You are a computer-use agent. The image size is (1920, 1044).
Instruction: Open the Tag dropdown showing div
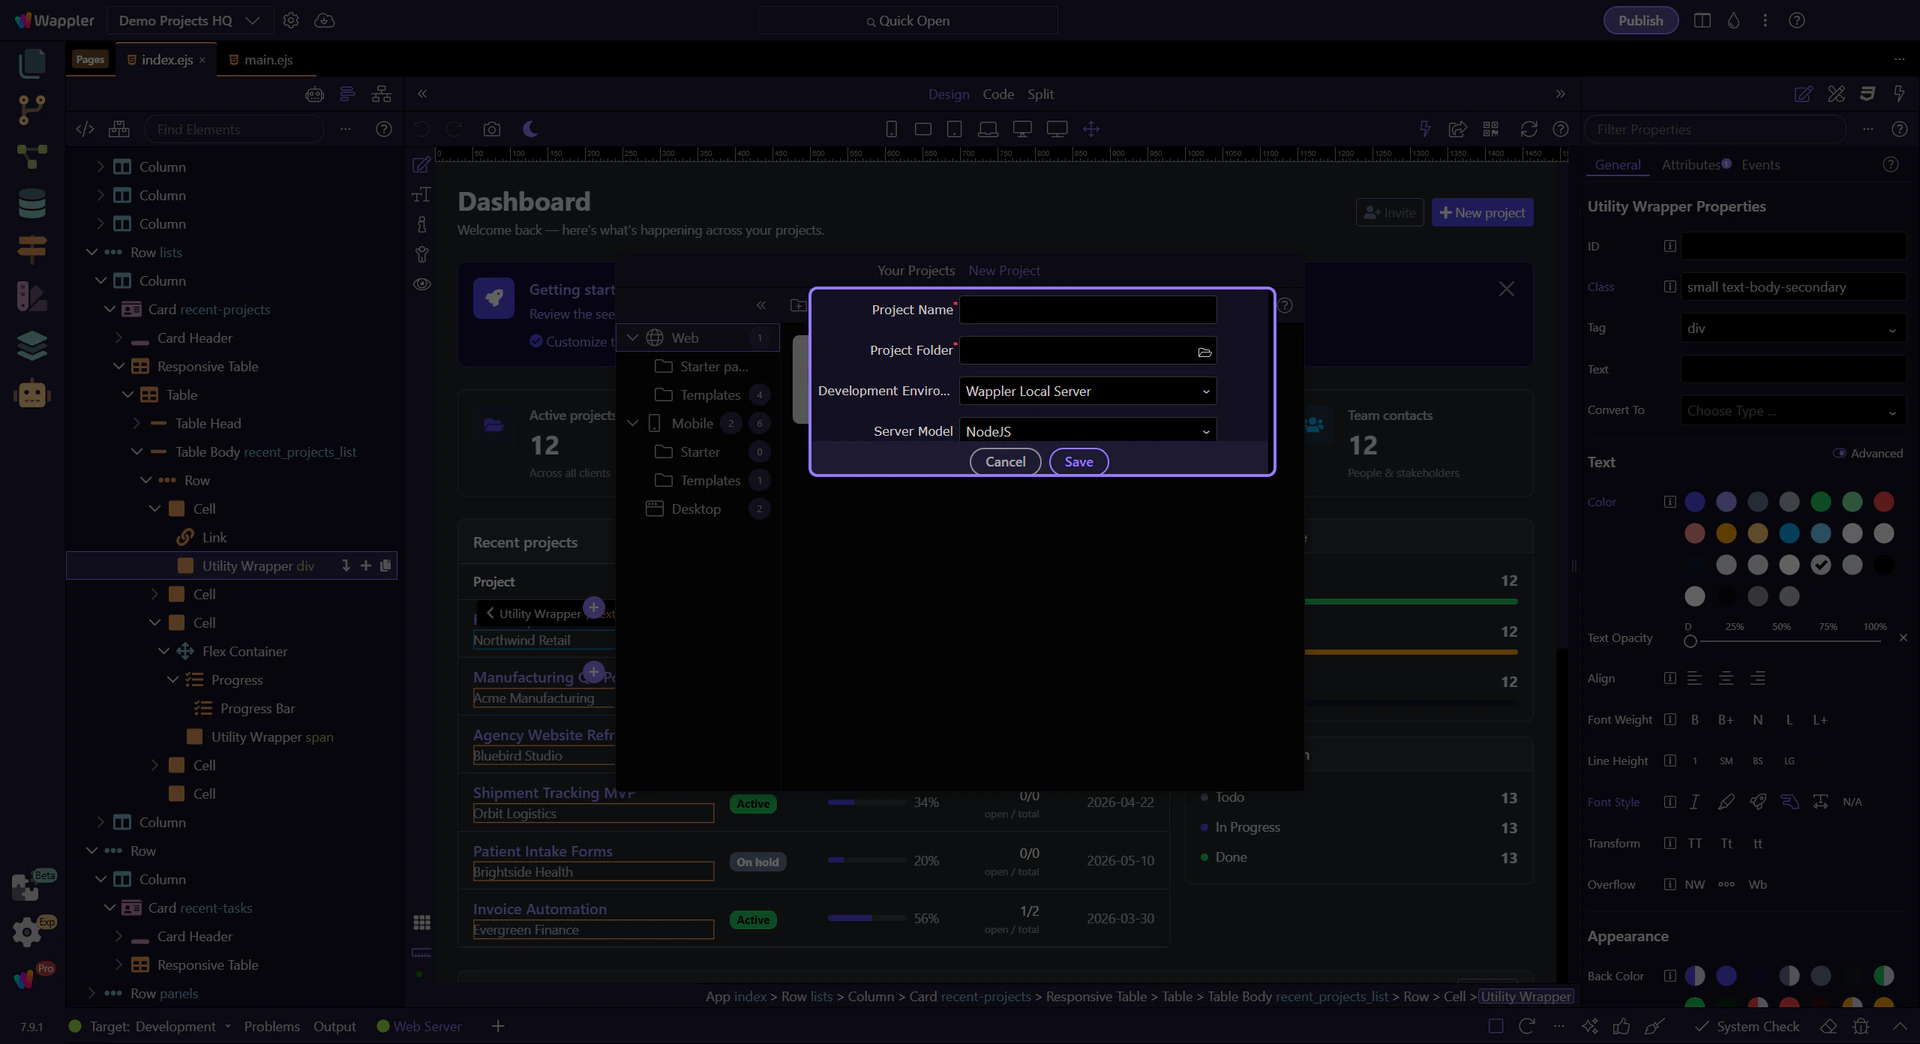pyautogui.click(x=1791, y=328)
